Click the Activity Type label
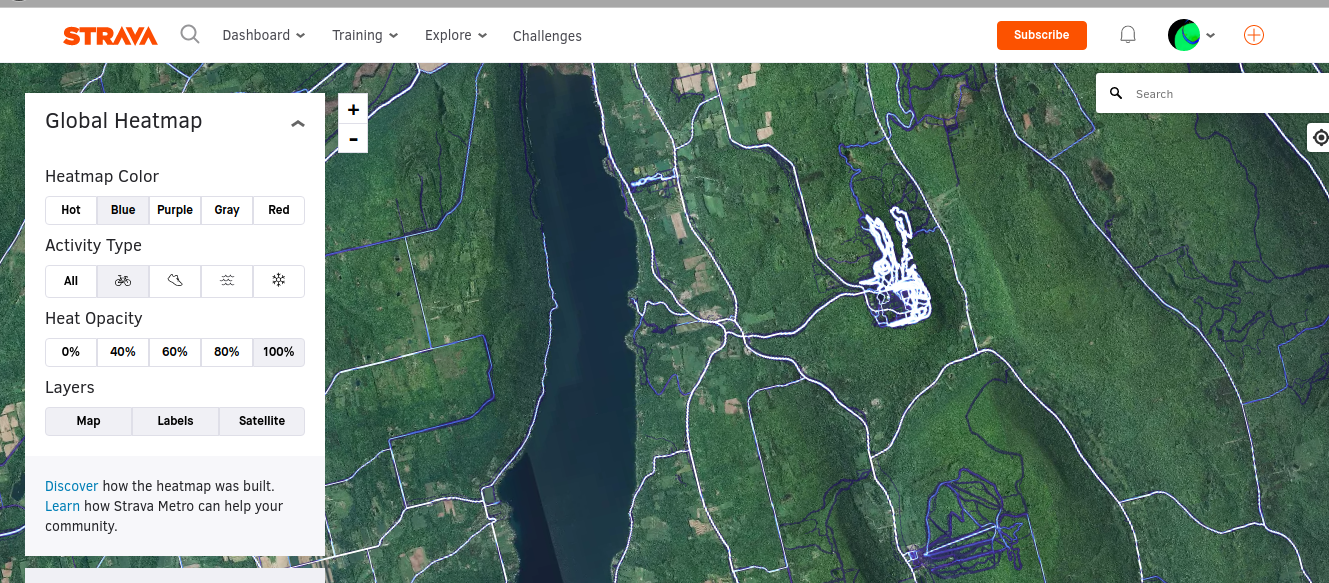Viewport: 1329px width, 583px height. 94,245
